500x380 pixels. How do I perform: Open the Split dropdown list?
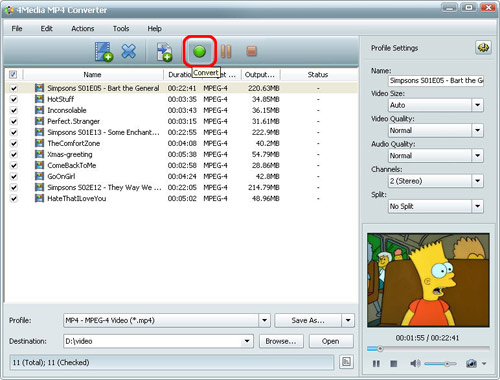tap(477, 206)
